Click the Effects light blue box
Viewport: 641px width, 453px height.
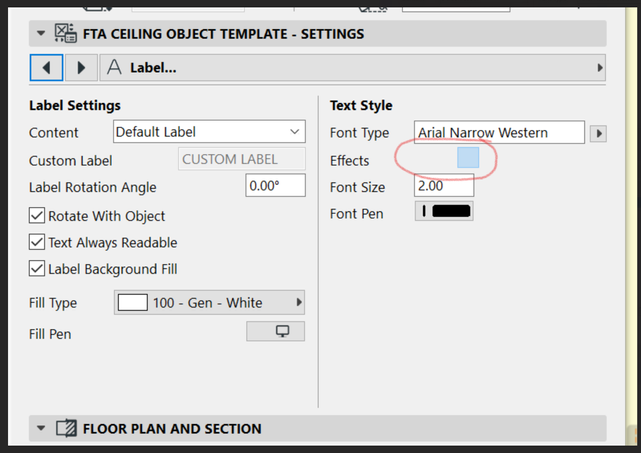pyautogui.click(x=468, y=158)
